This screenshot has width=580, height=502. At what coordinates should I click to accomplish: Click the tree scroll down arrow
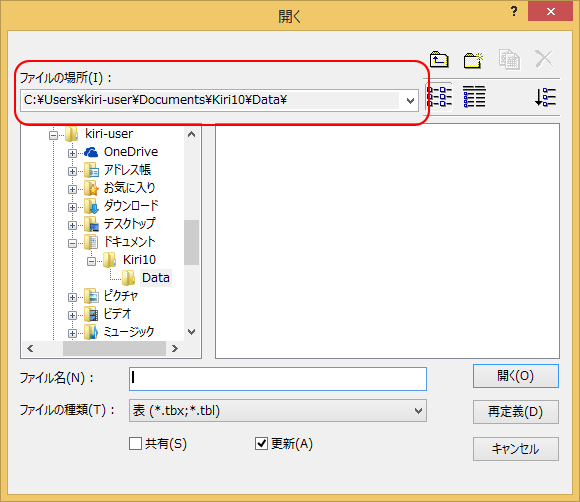click(191, 332)
